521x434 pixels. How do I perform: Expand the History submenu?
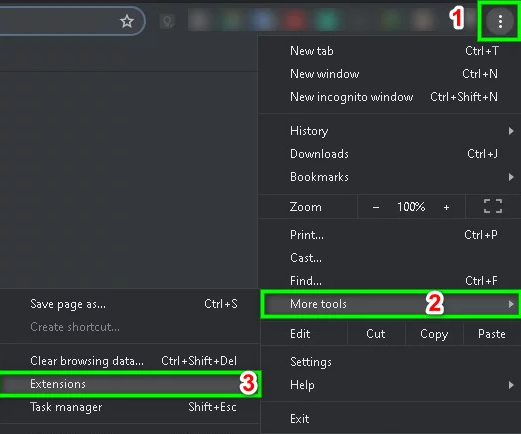point(389,131)
